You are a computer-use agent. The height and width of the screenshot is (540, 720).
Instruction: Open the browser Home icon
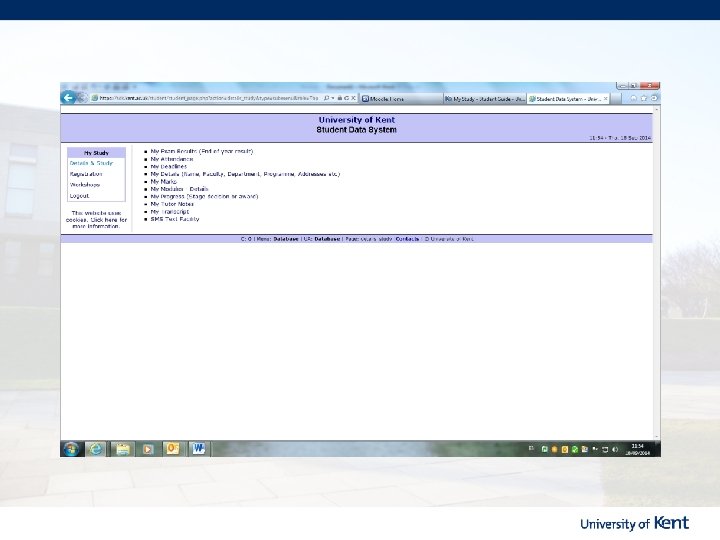coord(634,98)
